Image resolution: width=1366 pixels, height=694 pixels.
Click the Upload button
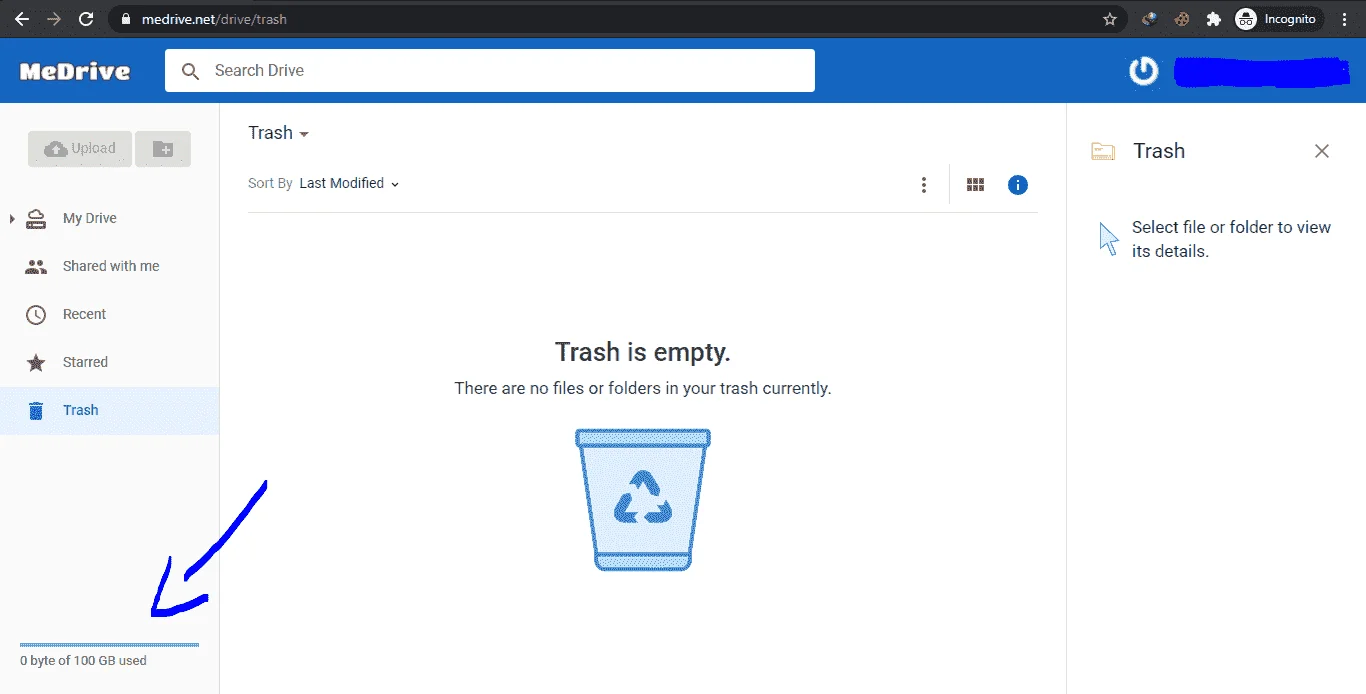click(80, 149)
